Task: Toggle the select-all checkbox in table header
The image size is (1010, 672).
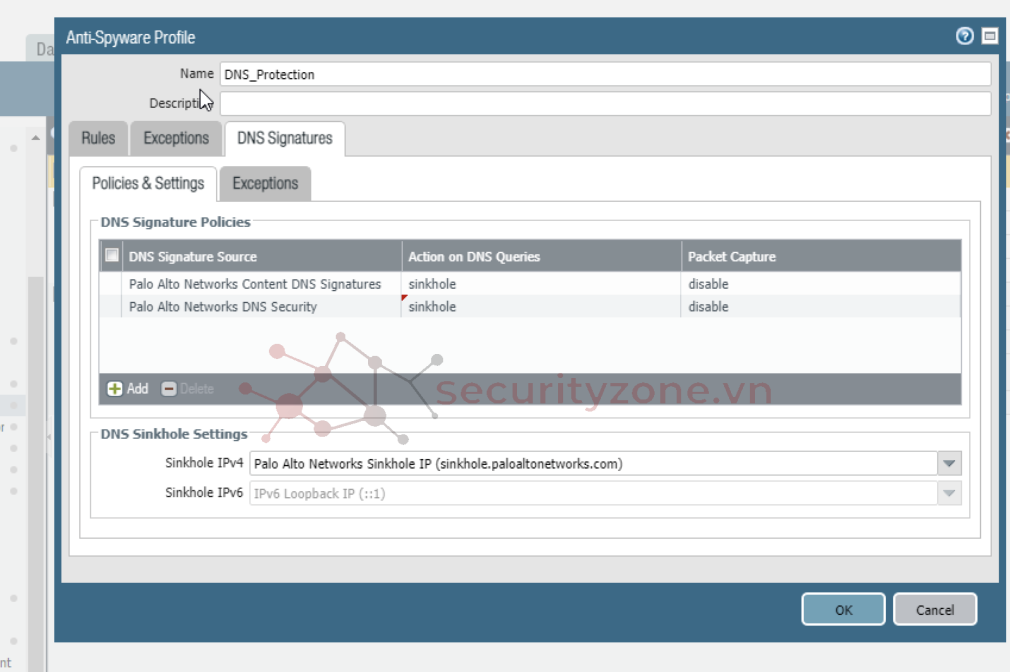Action: [112, 256]
